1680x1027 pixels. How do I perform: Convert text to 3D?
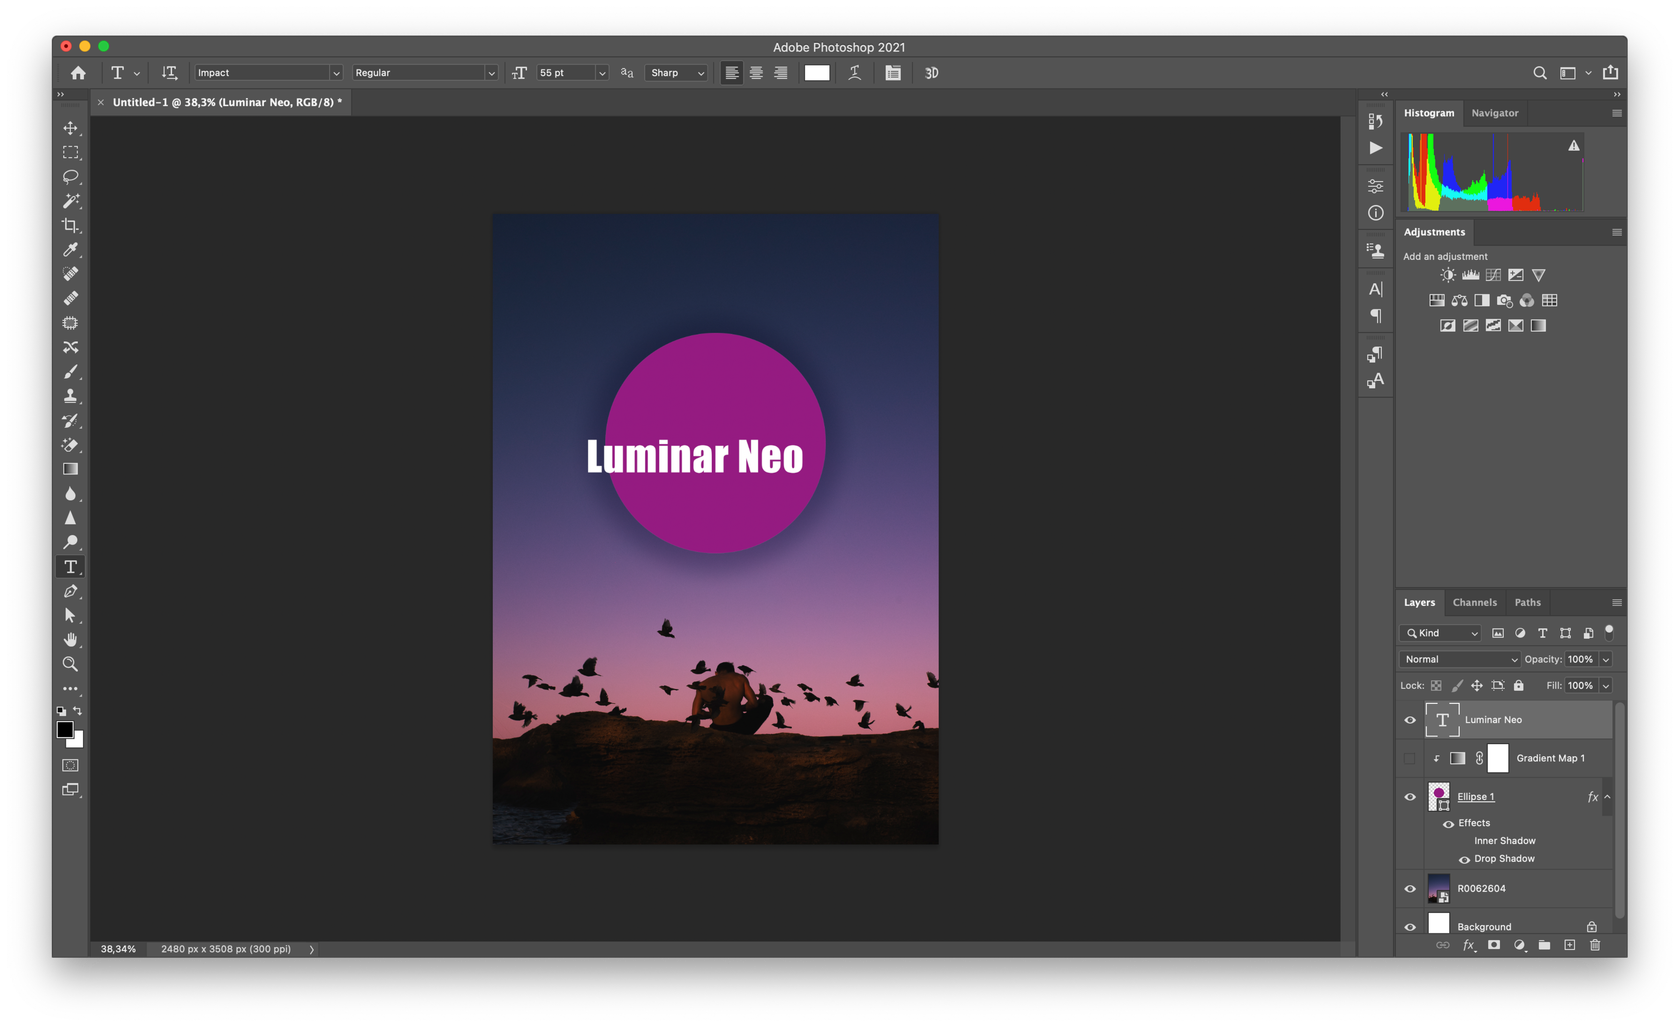point(931,73)
